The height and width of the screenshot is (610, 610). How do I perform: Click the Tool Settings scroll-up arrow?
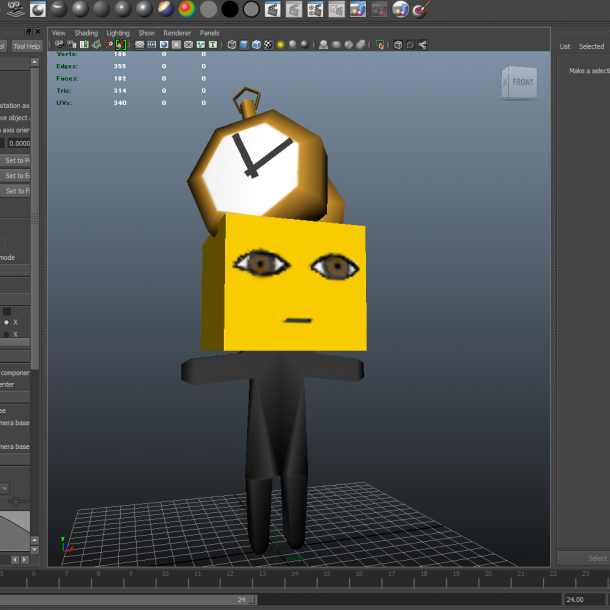[35, 62]
